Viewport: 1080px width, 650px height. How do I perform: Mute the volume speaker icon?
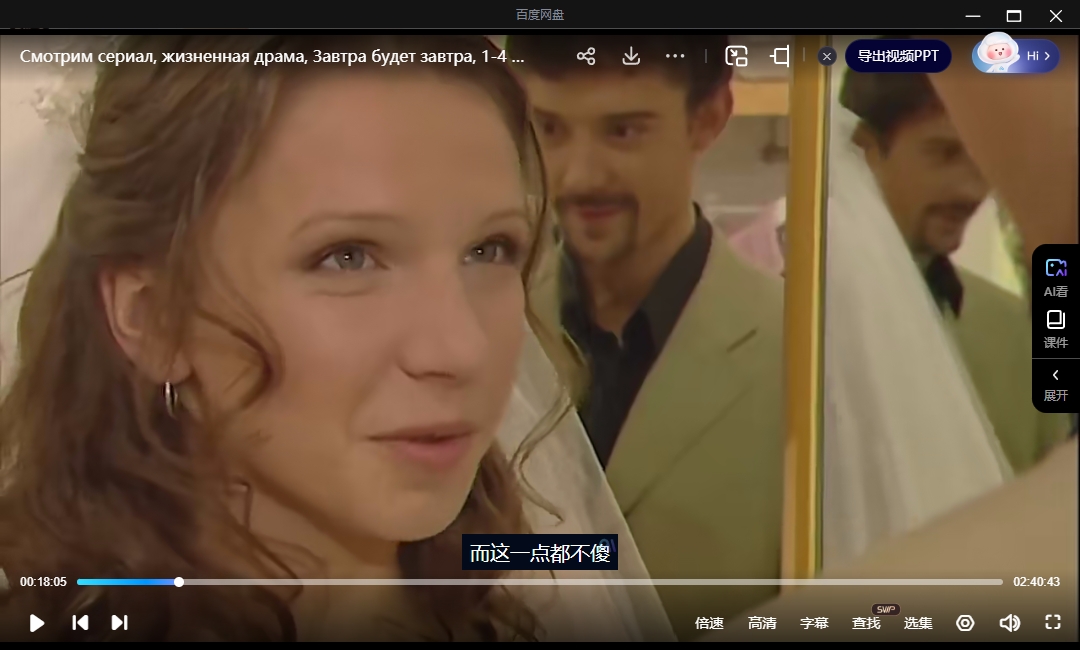(x=1010, y=623)
